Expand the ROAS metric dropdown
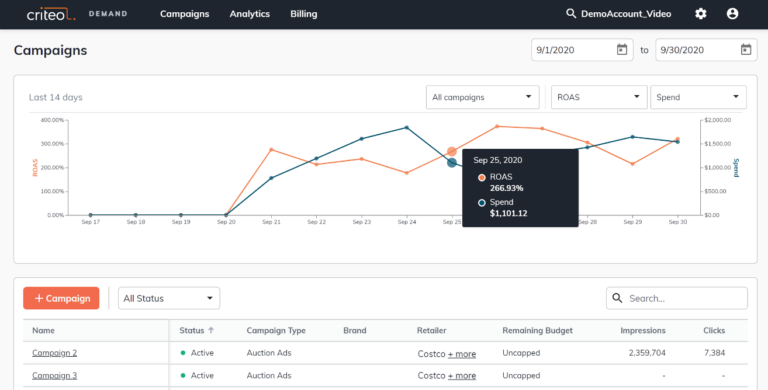The height and width of the screenshot is (390, 768). [x=599, y=97]
